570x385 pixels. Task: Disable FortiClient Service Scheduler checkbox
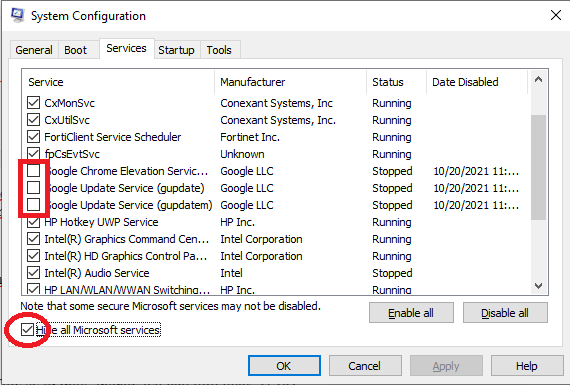(x=33, y=137)
